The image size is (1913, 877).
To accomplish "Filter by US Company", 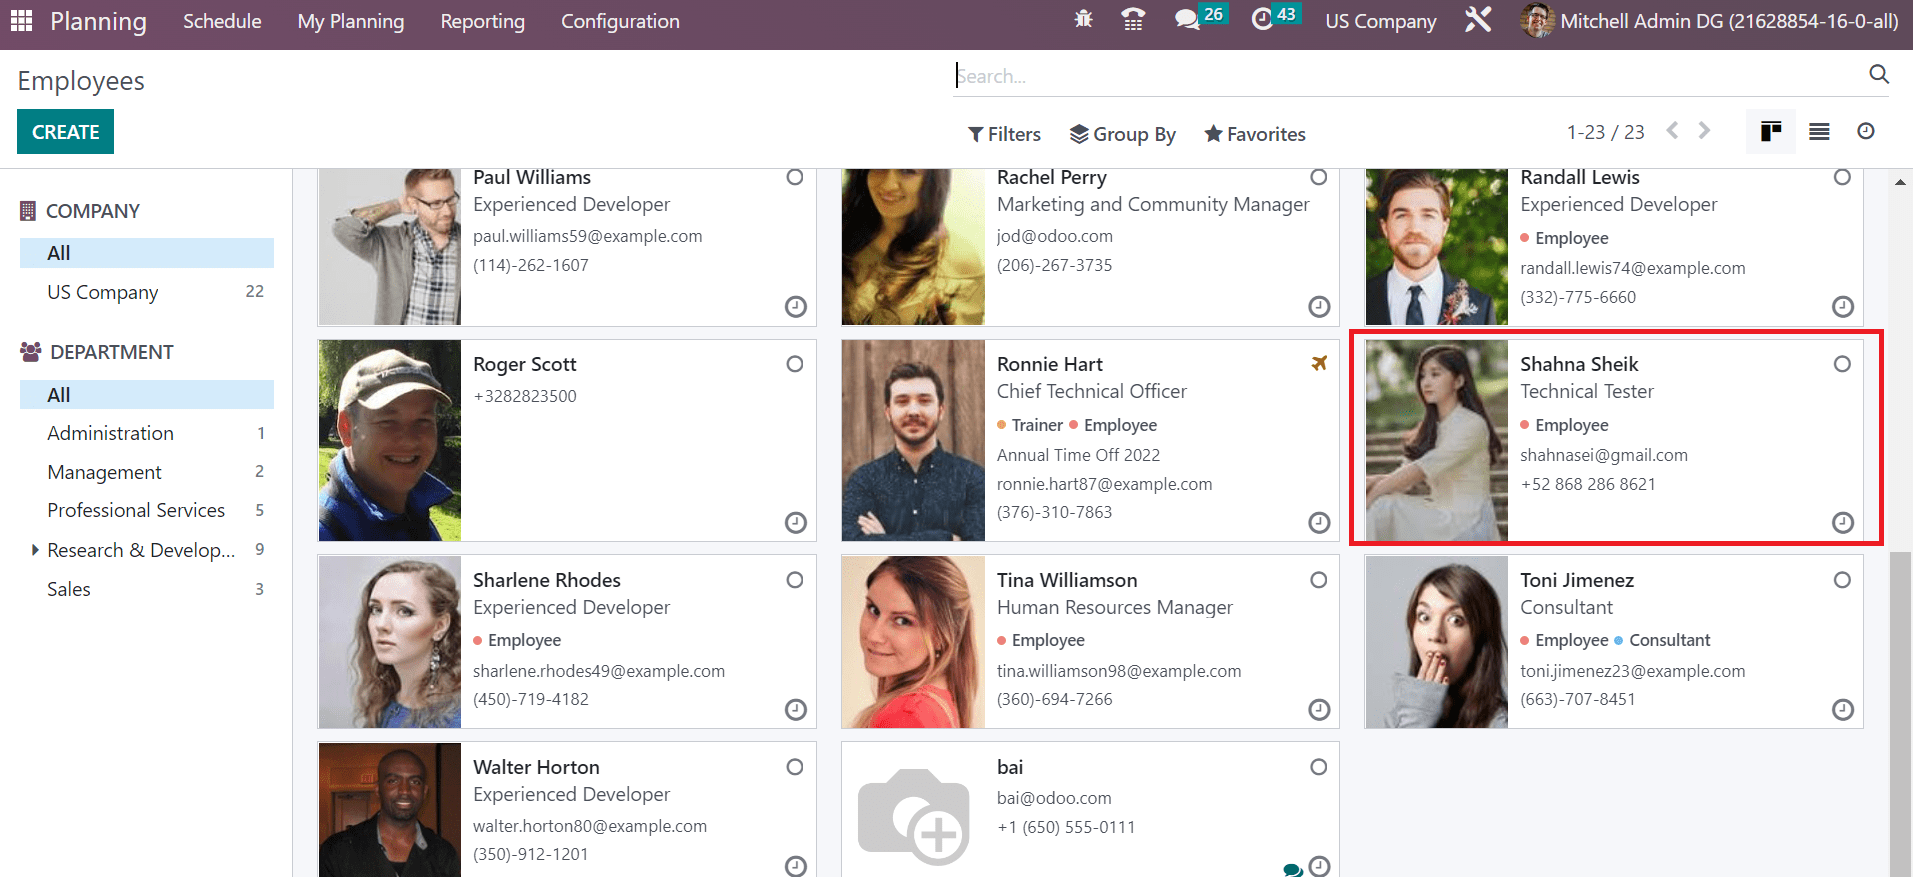I will tap(147, 292).
